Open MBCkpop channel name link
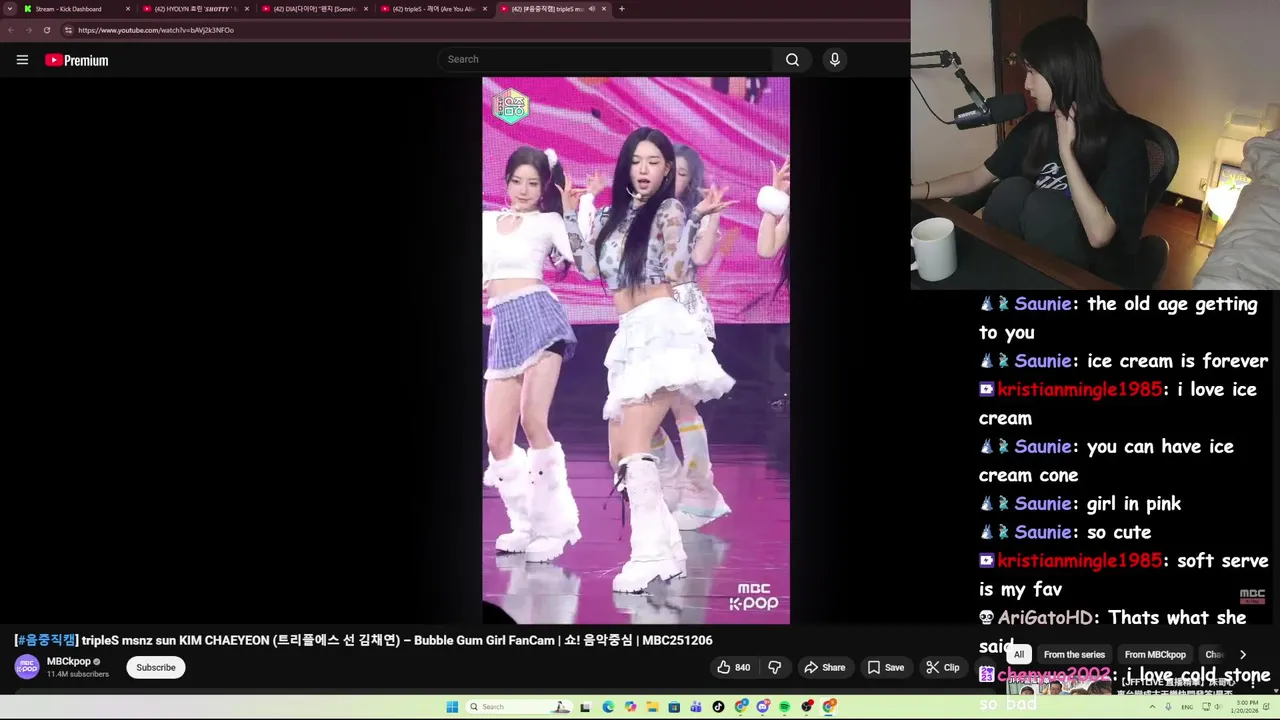Screen dimensions: 1280x720 tap(68, 661)
